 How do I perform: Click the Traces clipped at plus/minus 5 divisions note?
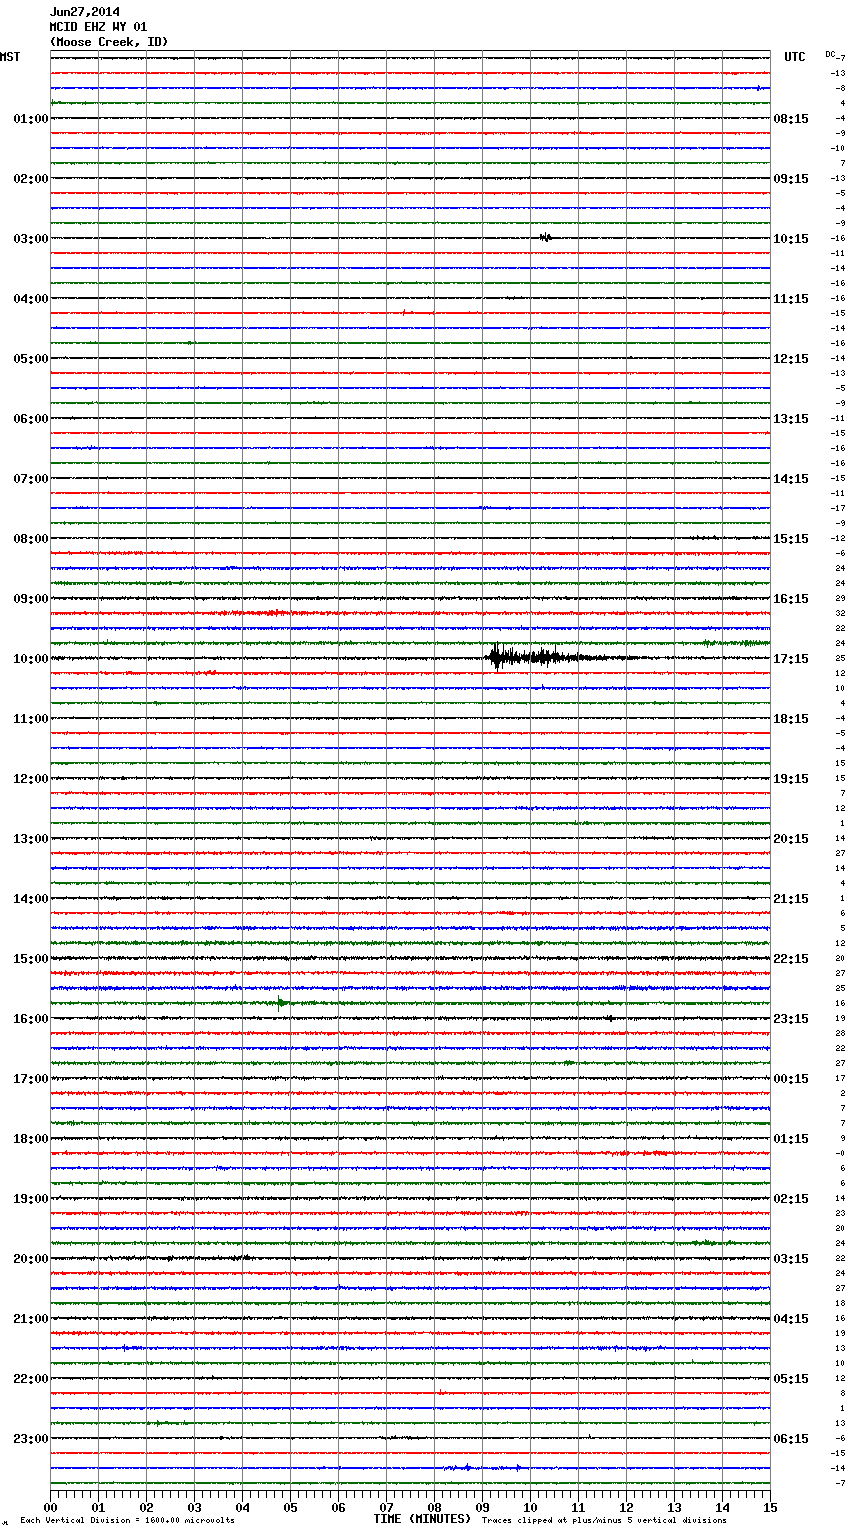604,1521
